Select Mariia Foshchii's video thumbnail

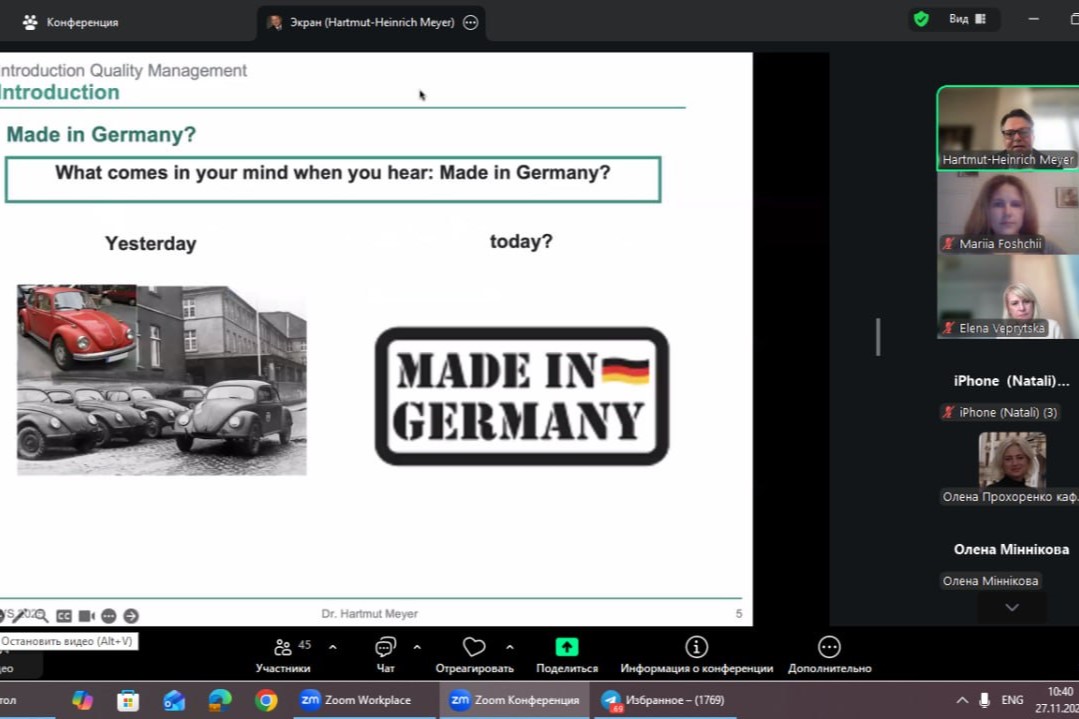[1006, 213]
